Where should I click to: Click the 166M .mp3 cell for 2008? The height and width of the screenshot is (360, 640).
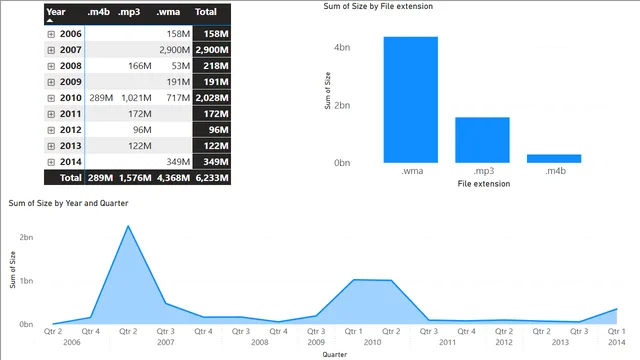140,66
